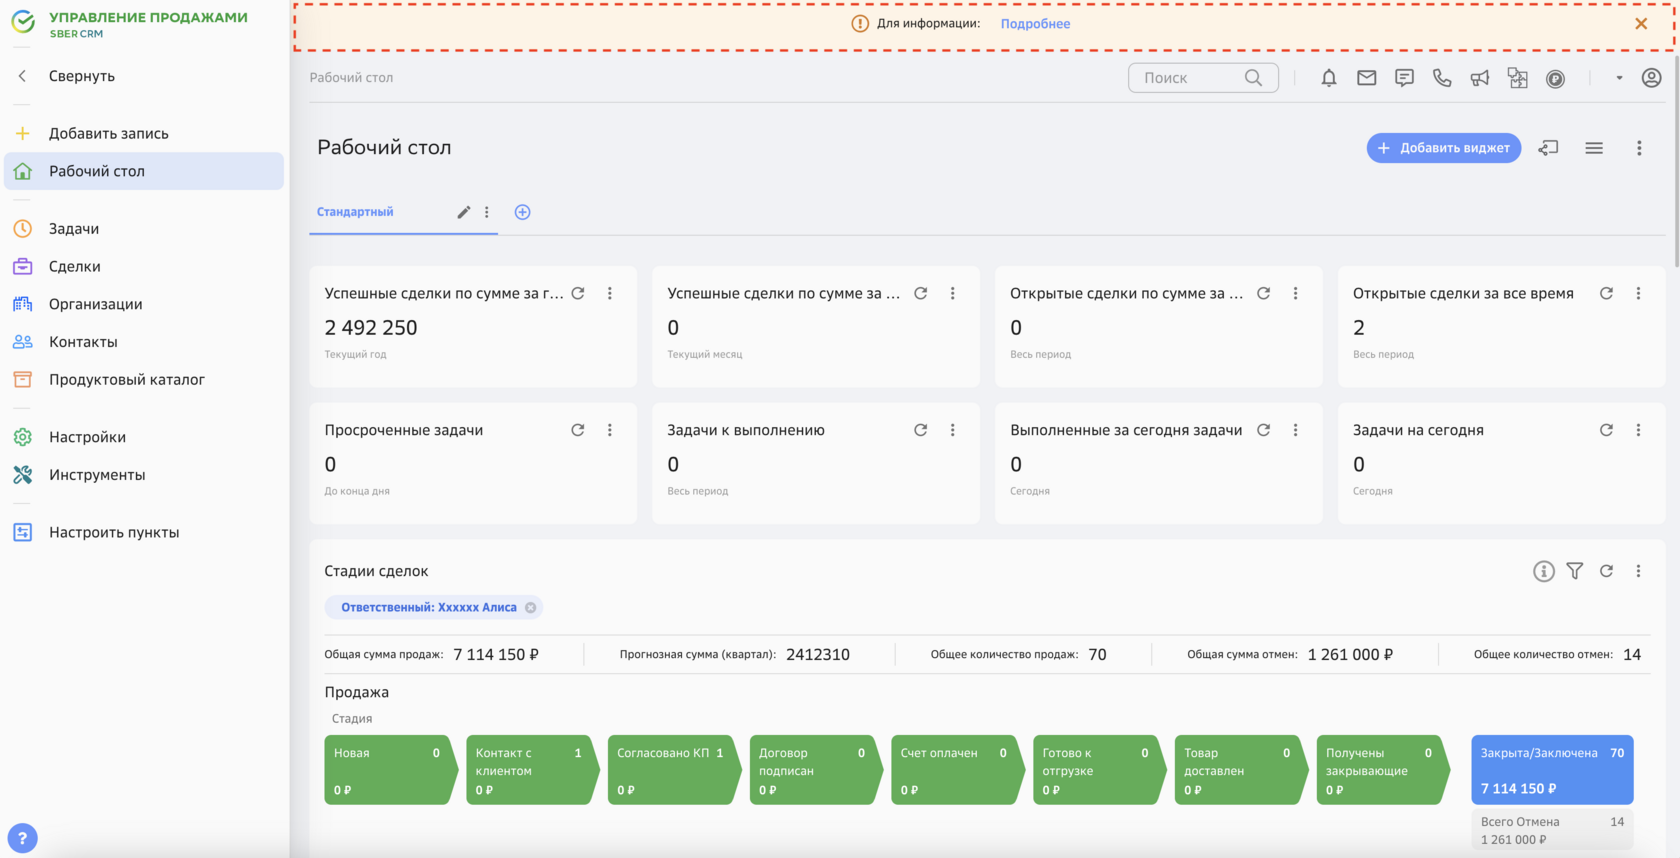Open the chat messages icon
The image size is (1680, 858).
[1404, 78]
